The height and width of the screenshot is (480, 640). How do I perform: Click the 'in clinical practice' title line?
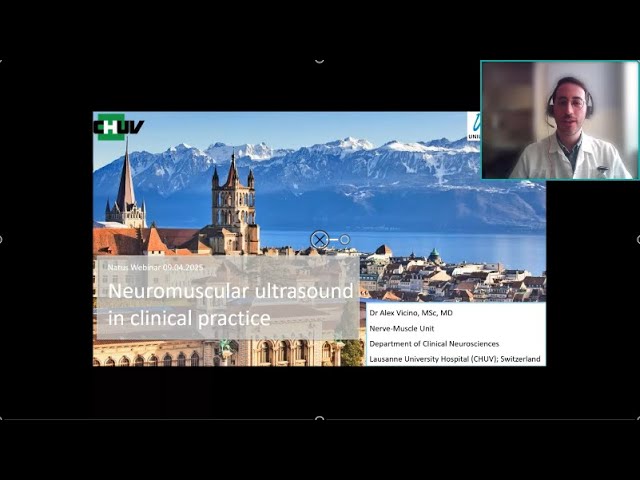[x=189, y=318]
